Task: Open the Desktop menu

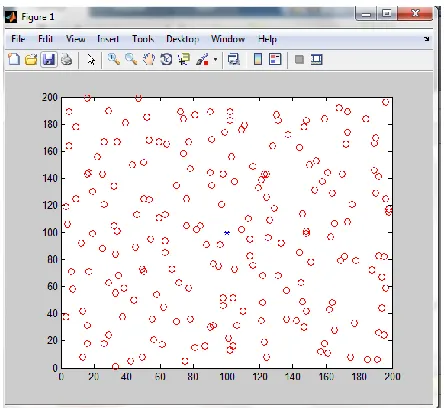Action: (183, 39)
